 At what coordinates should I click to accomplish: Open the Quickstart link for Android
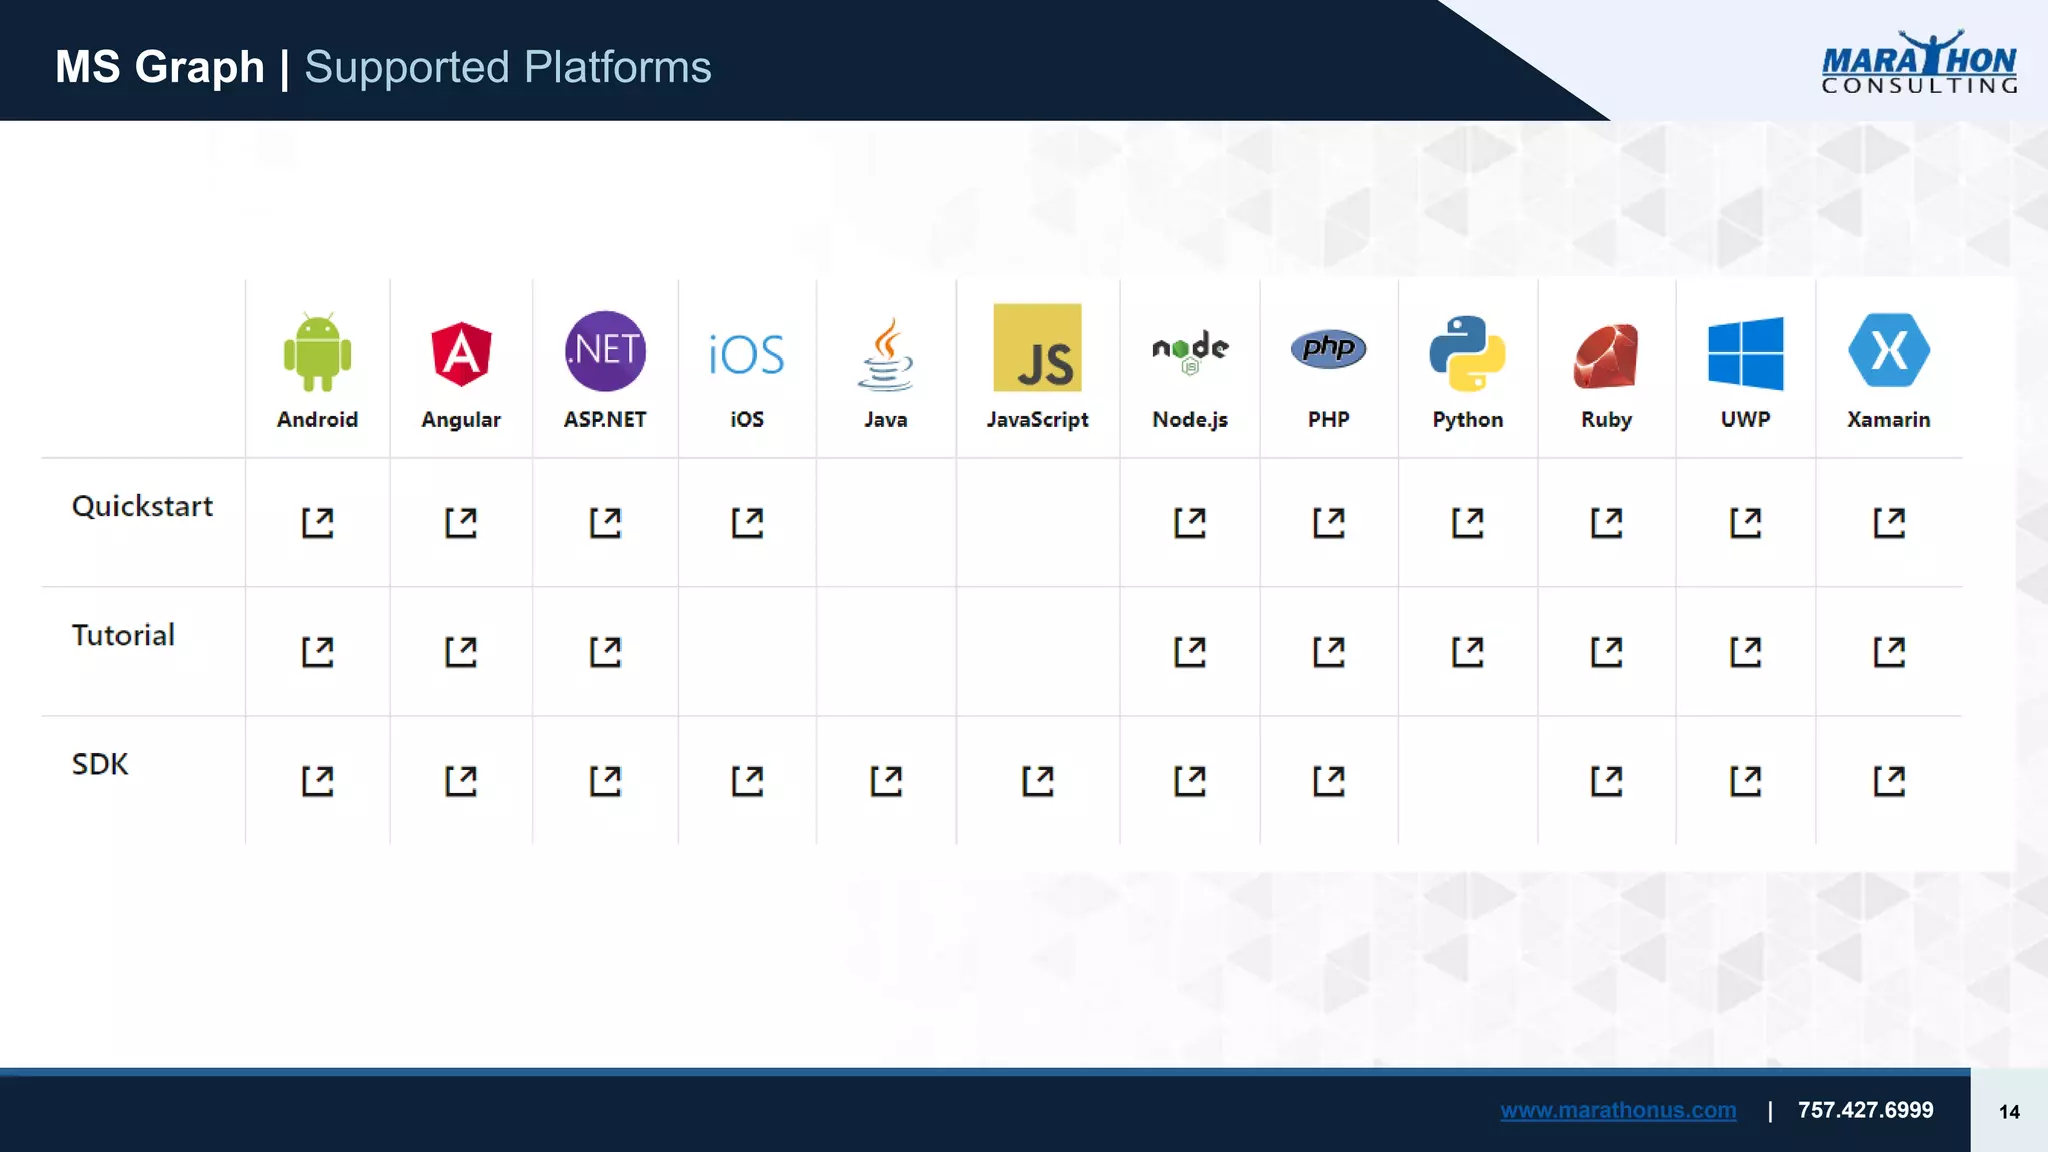[317, 522]
